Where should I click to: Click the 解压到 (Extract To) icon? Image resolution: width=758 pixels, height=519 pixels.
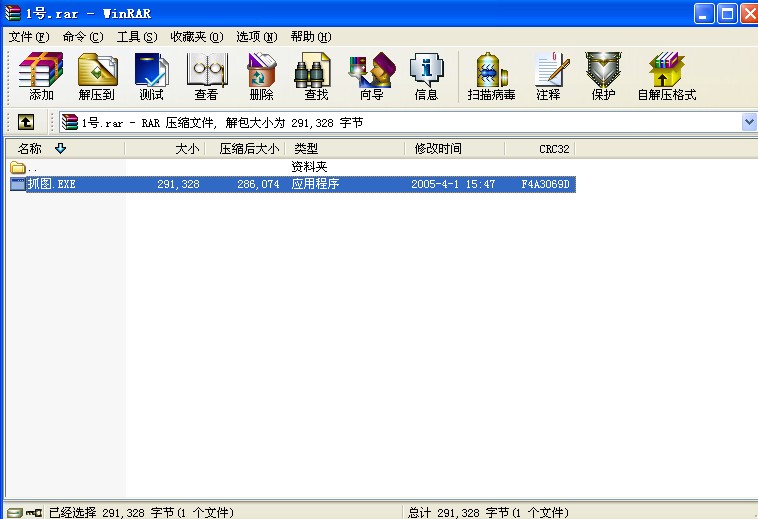tap(97, 76)
